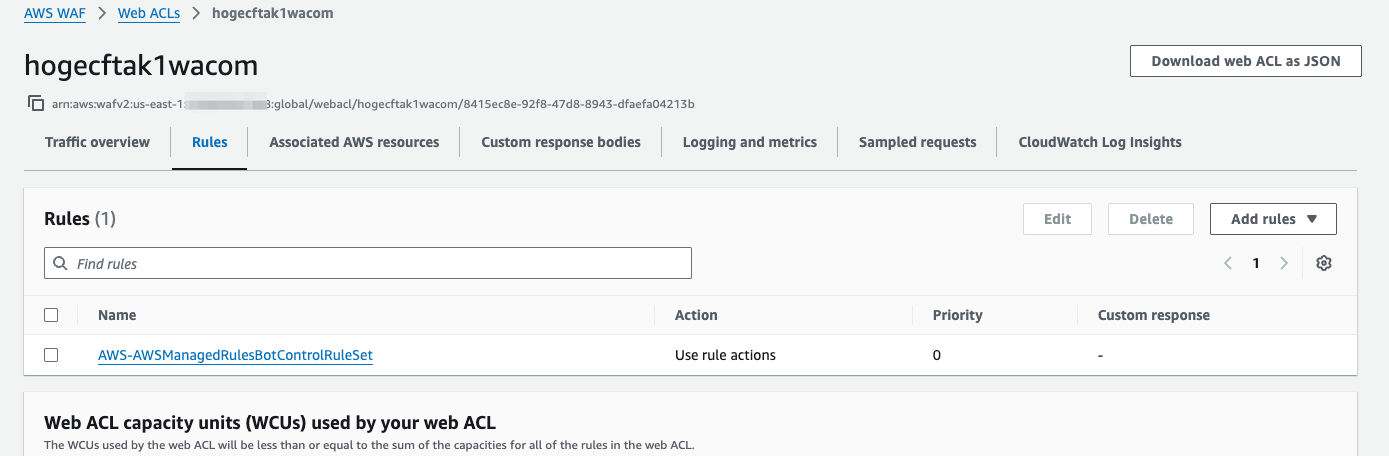This screenshot has height=456, width=1389.
Task: Copy the web ACL ARN icon
Action: pos(36,103)
